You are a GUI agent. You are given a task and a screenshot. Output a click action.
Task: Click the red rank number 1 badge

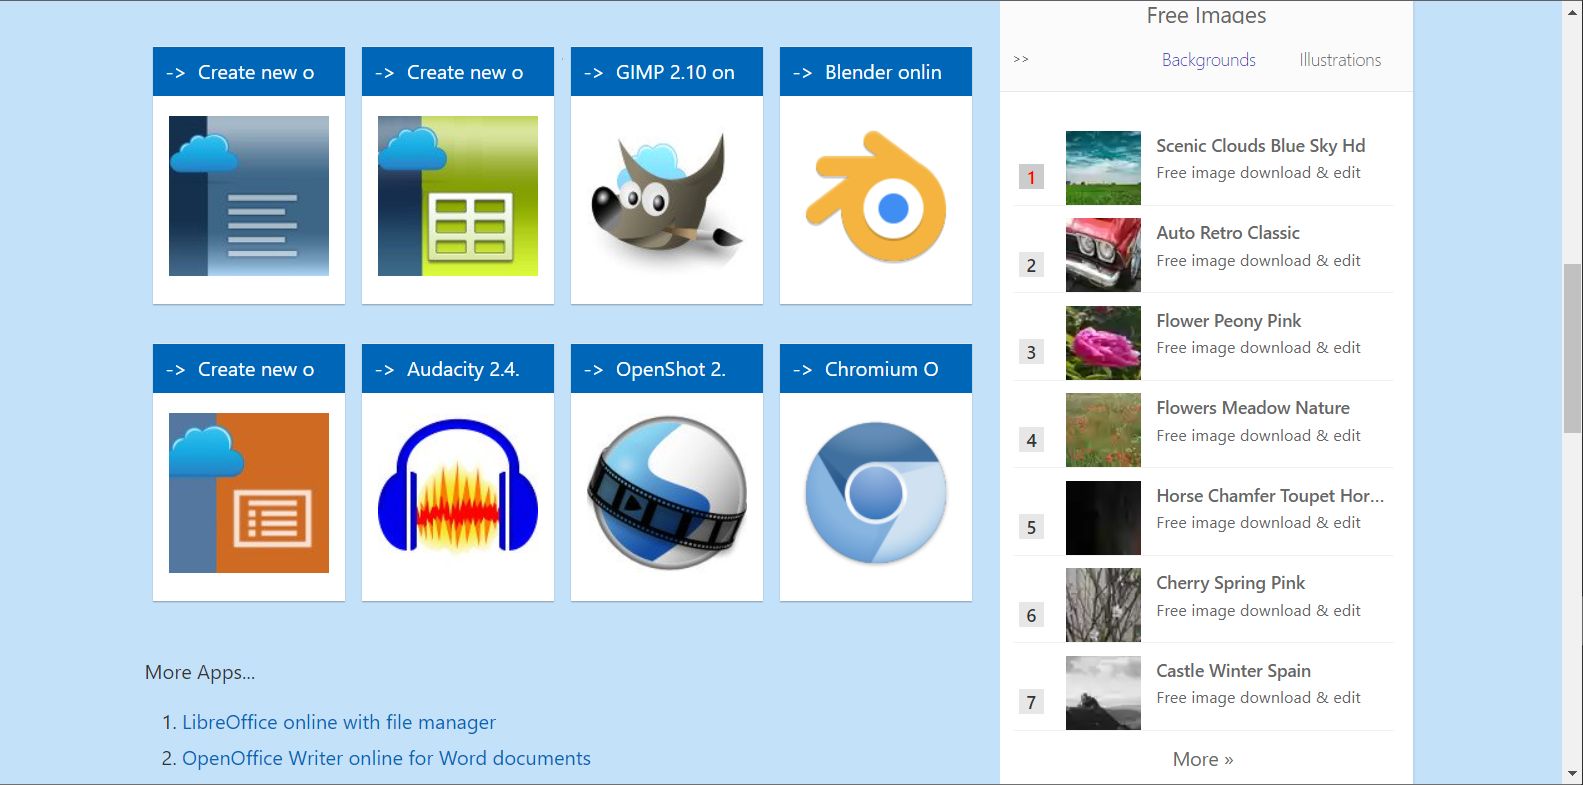click(x=1031, y=177)
